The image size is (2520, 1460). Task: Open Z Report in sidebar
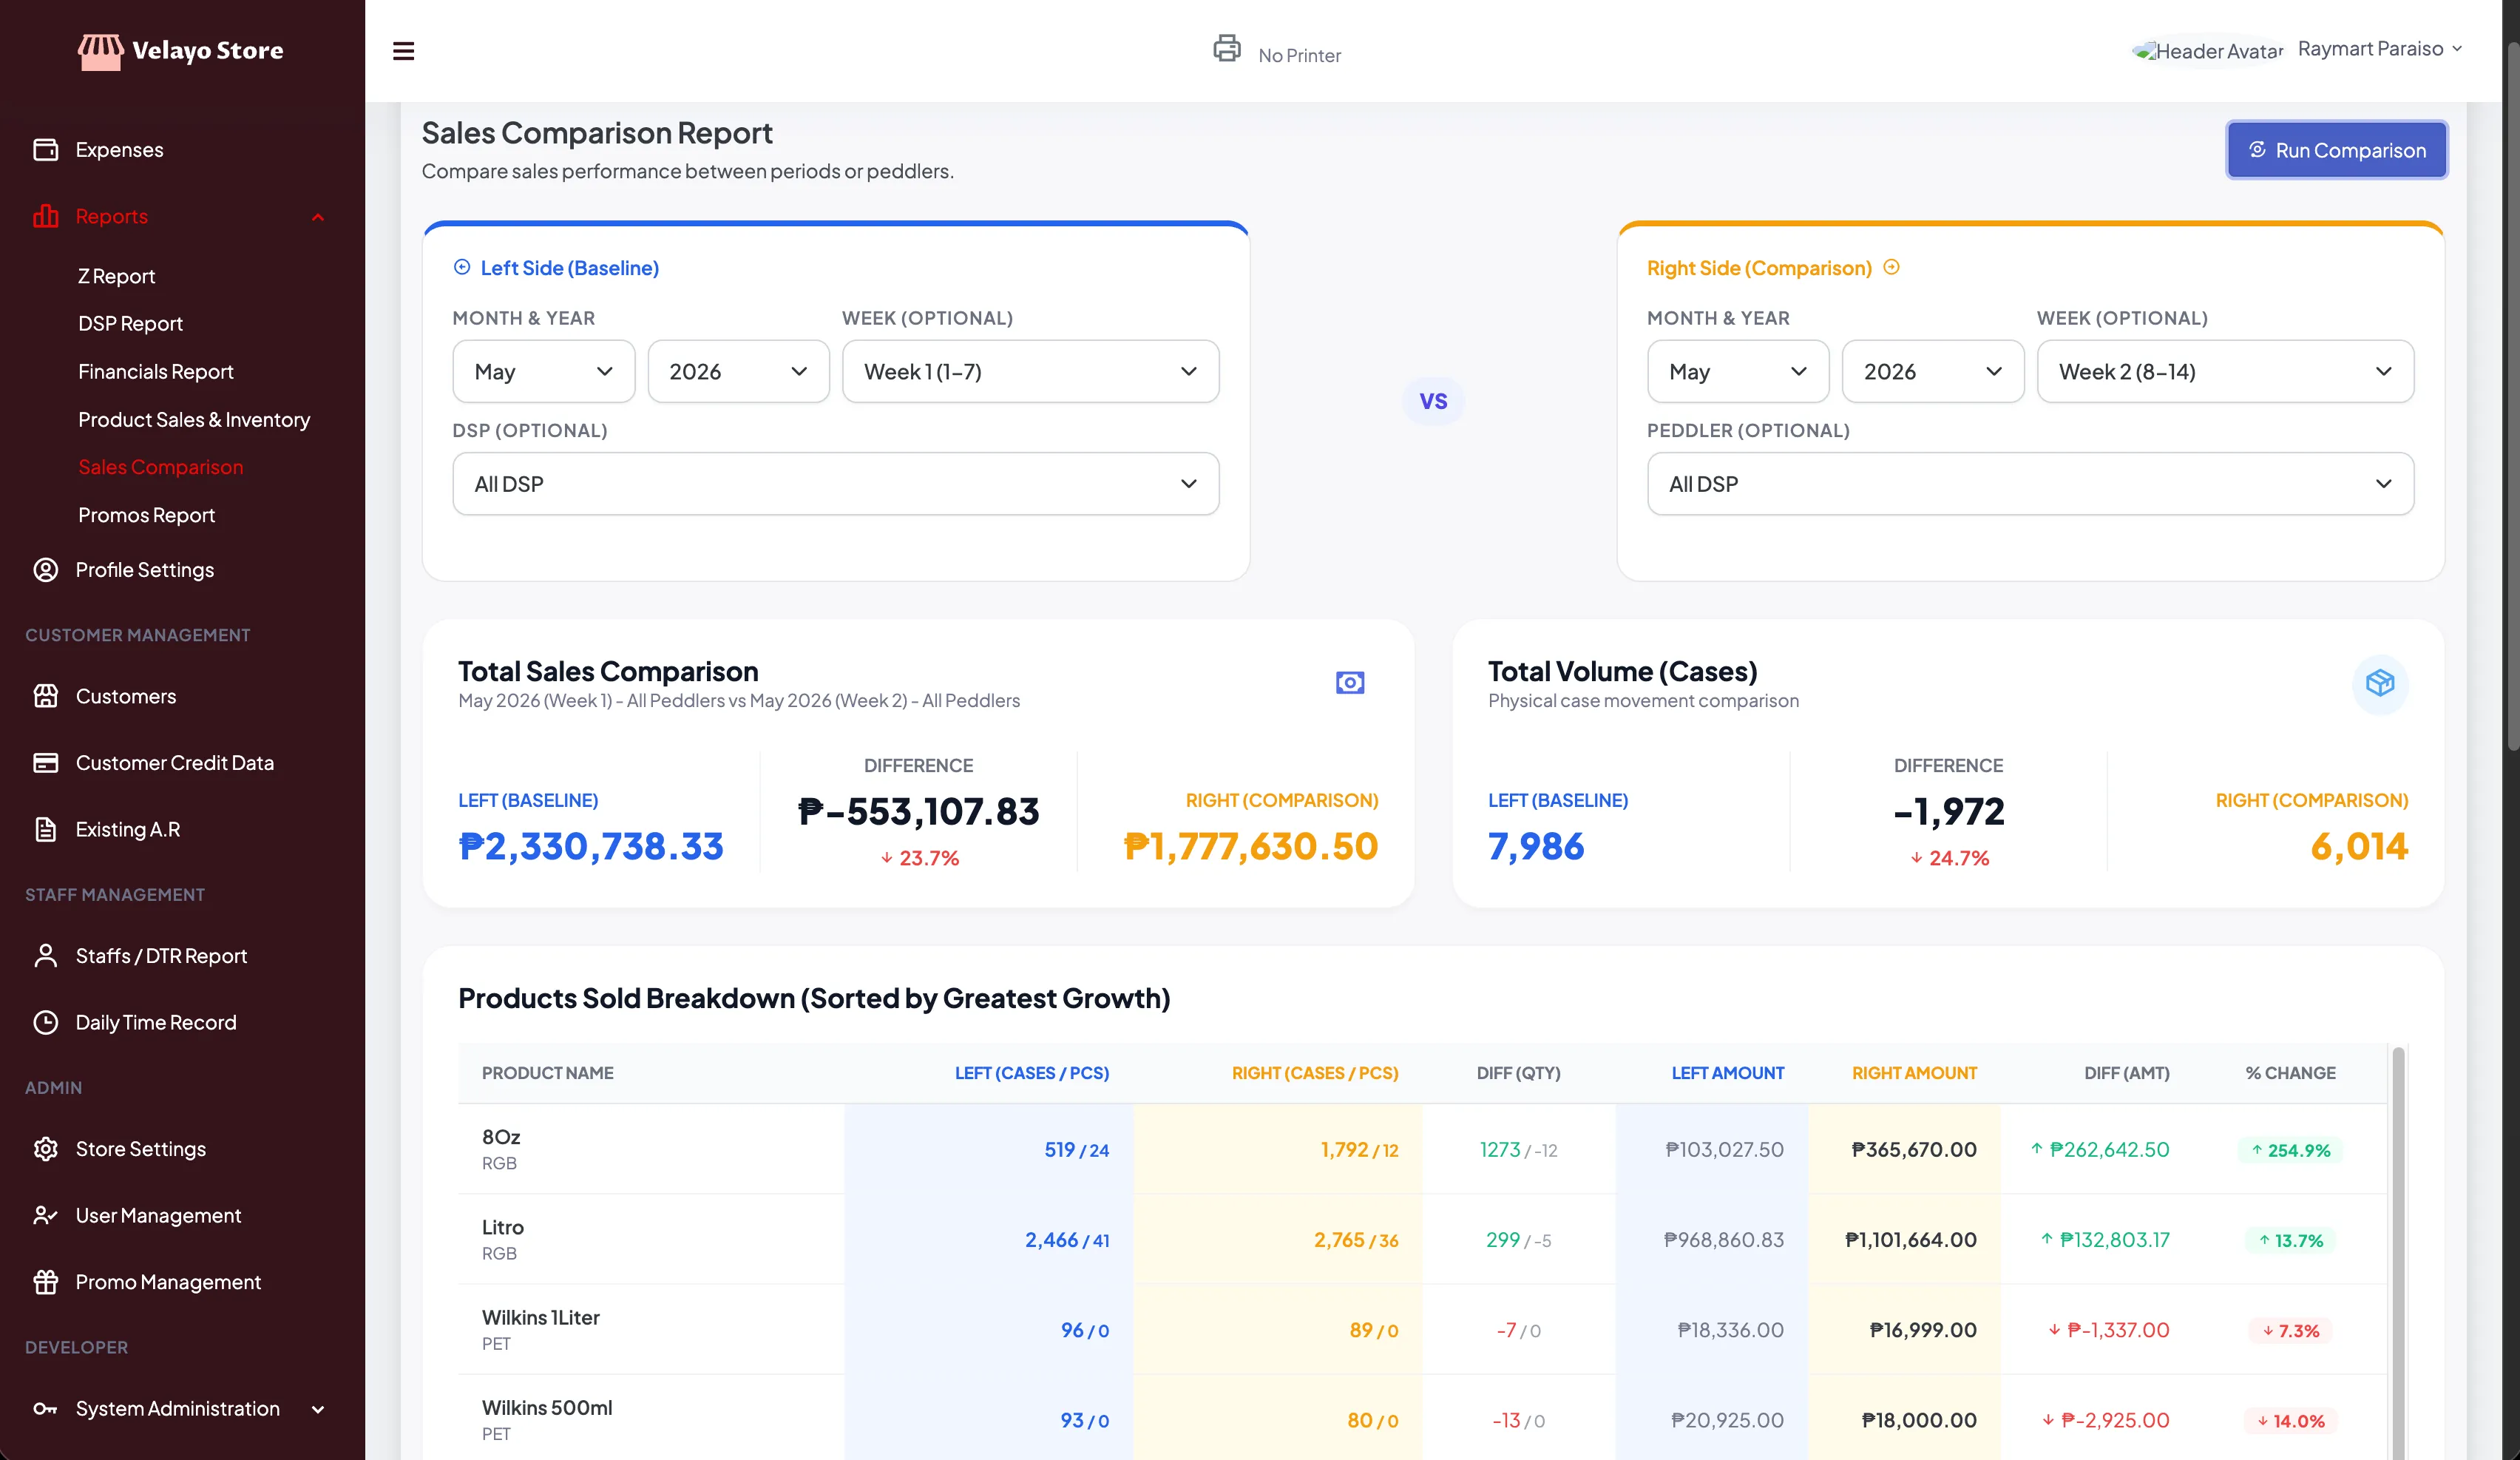(117, 276)
